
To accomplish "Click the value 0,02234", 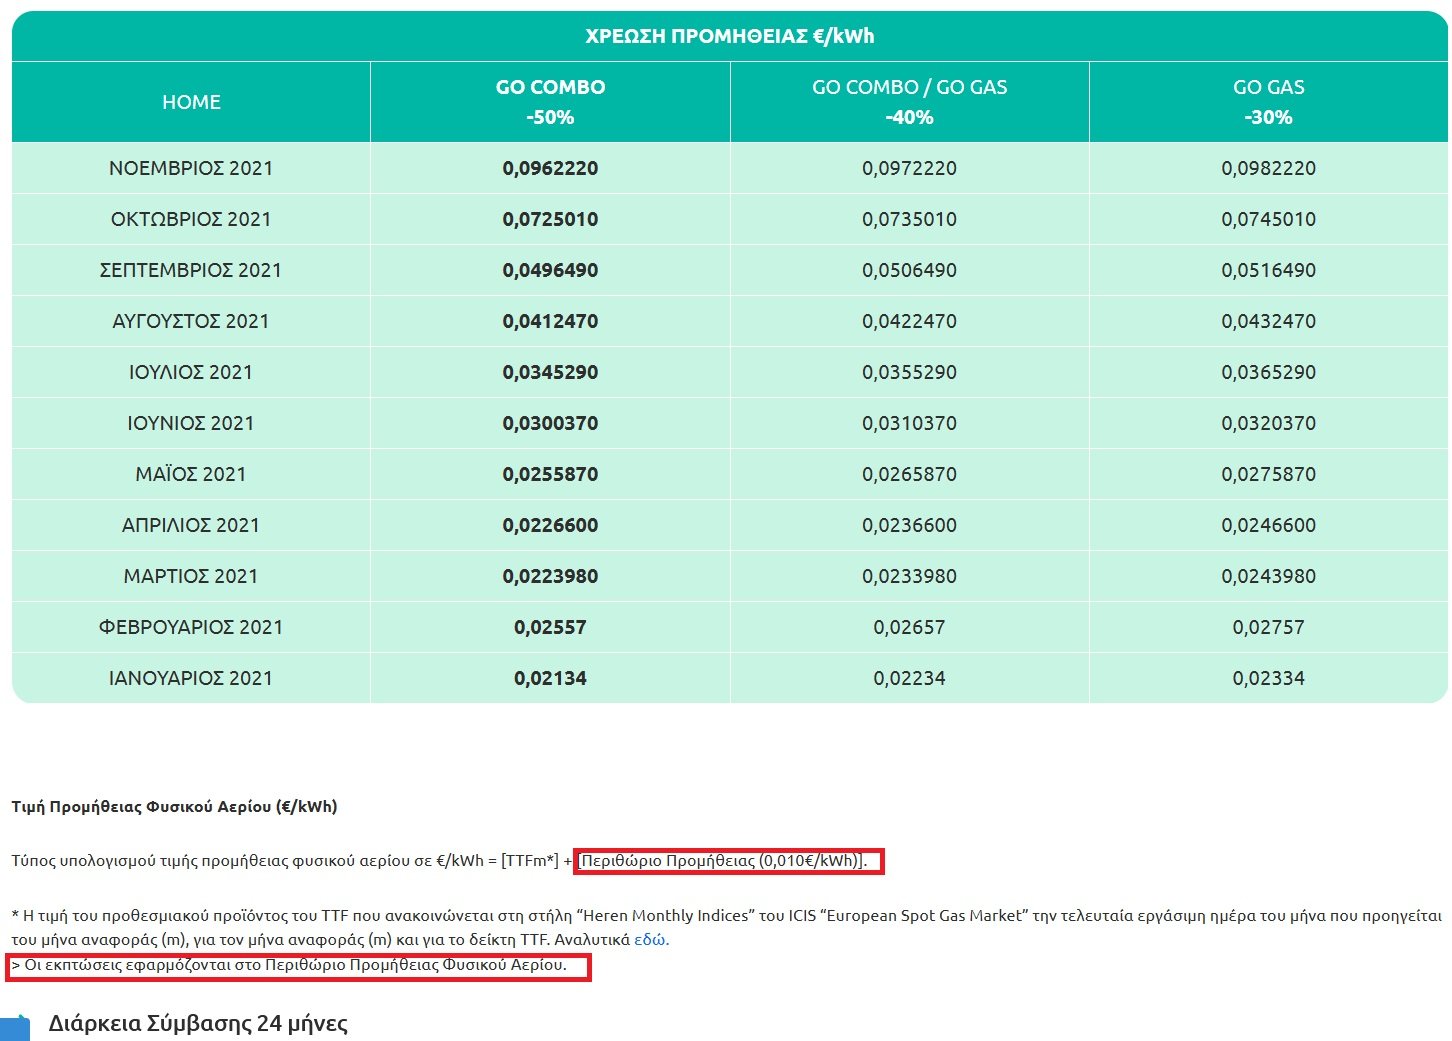I will (909, 678).
